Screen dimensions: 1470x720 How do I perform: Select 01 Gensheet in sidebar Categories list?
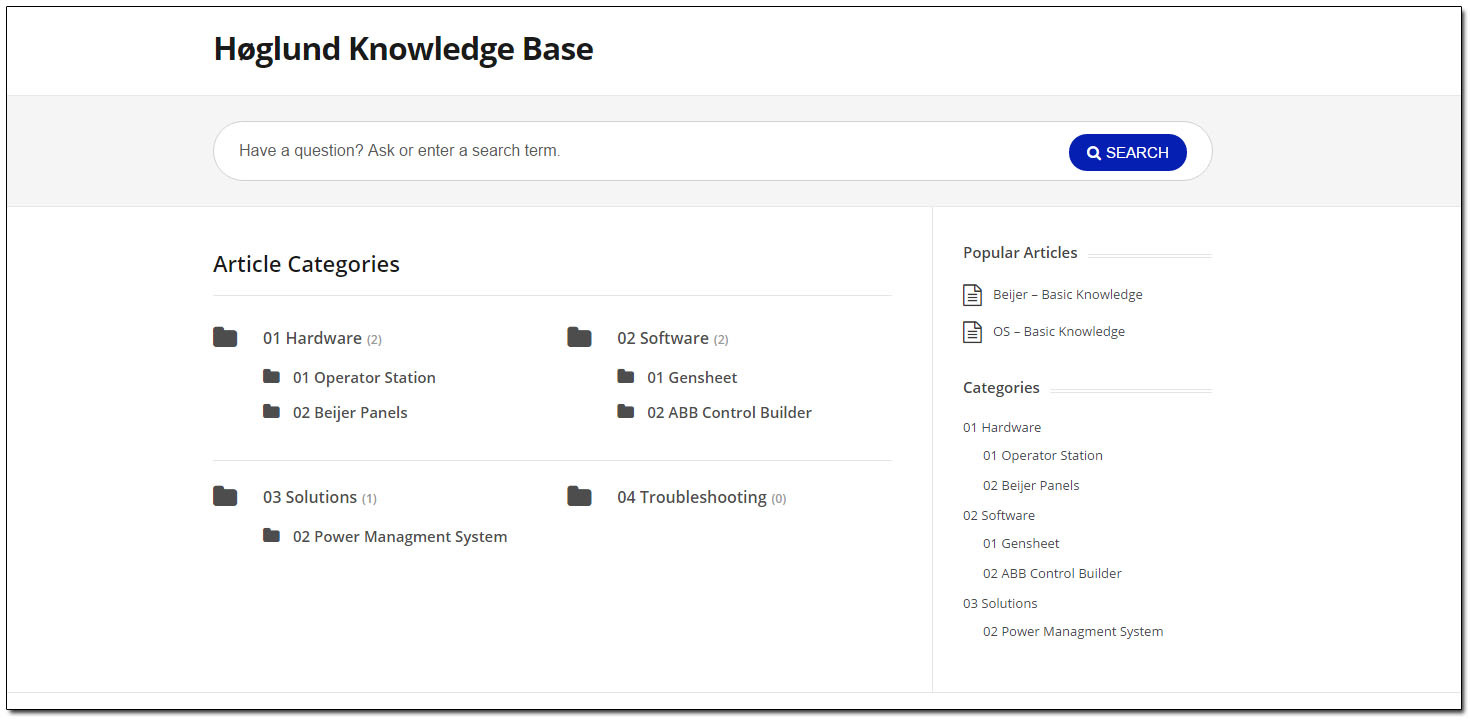point(1021,544)
